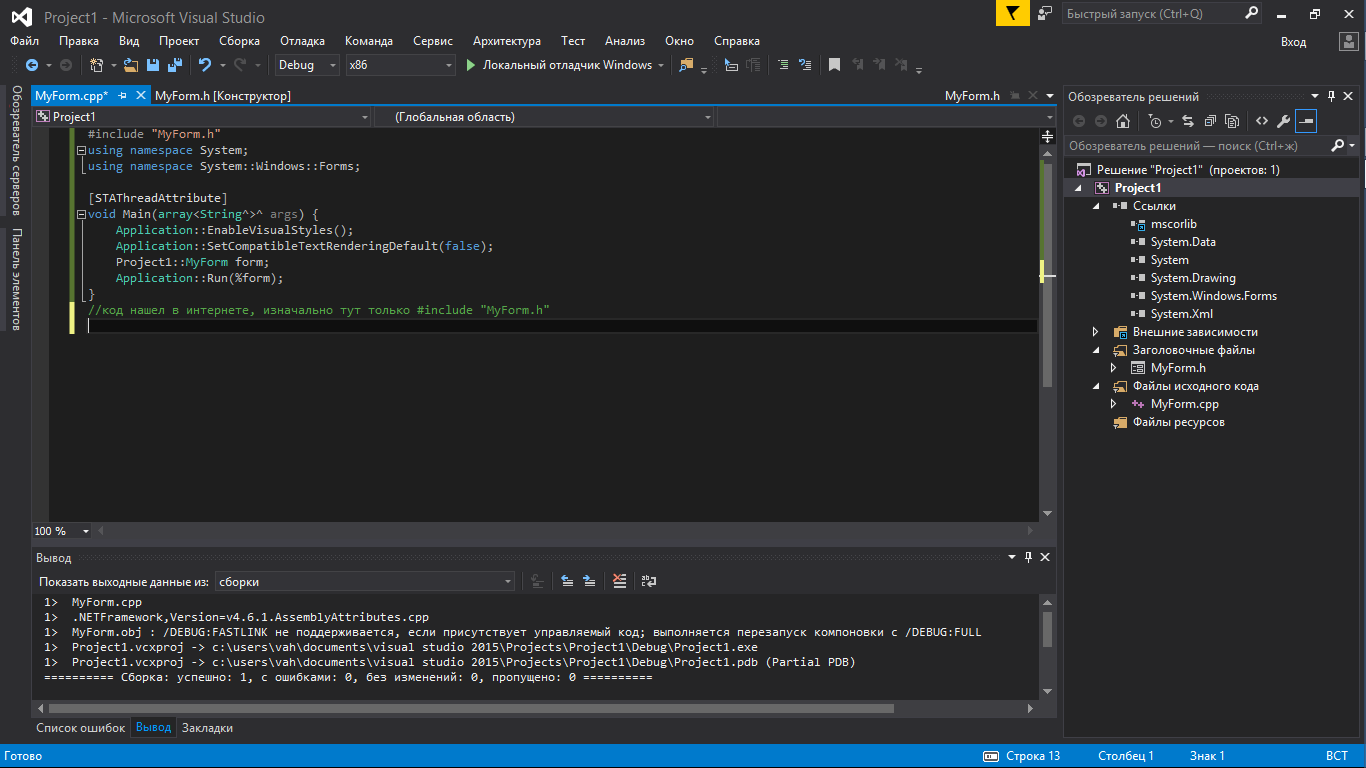Open Properties wrench icon in Solution Explorer
Screen dimensions: 1366x768
point(1284,121)
